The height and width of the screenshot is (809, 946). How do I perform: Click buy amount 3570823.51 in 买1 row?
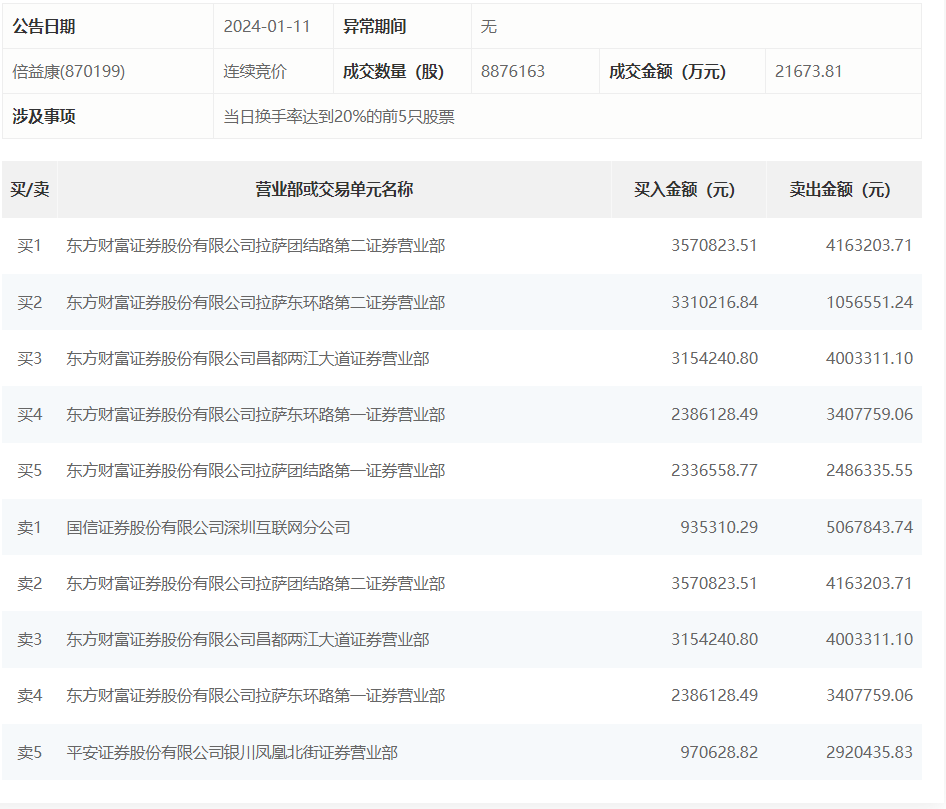click(x=714, y=246)
